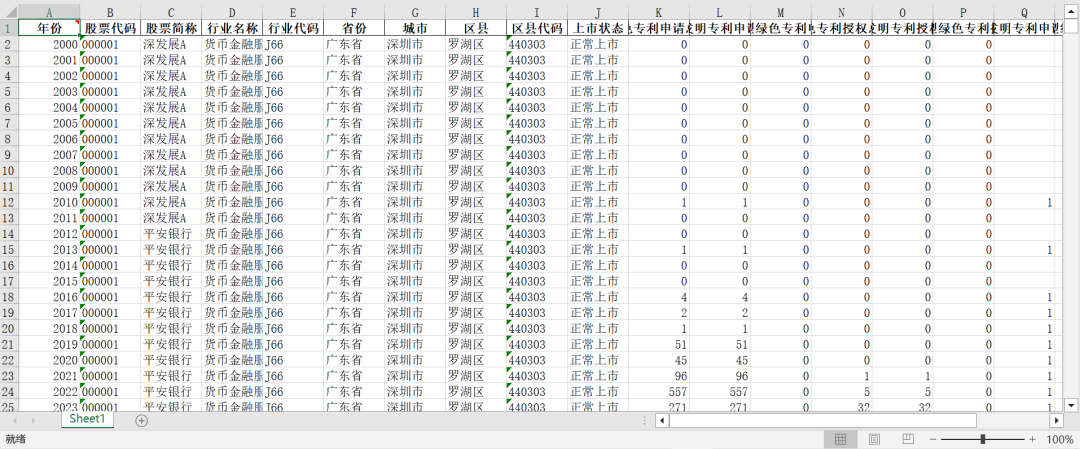
Task: Select 440303 cell in the 2016 row
Action: pos(537,297)
